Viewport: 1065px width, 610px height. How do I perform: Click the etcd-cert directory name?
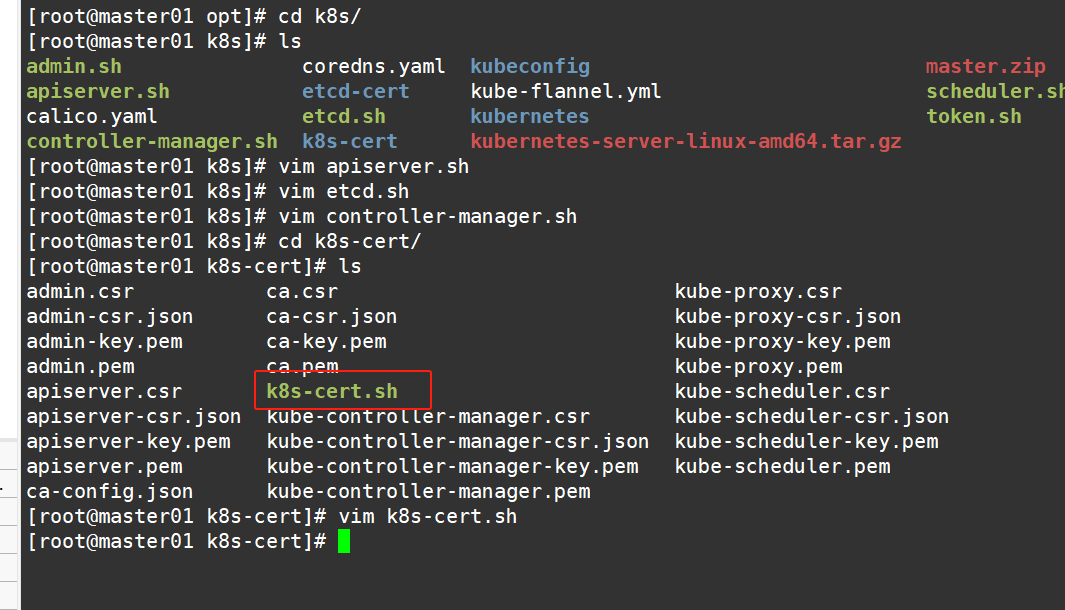(356, 92)
